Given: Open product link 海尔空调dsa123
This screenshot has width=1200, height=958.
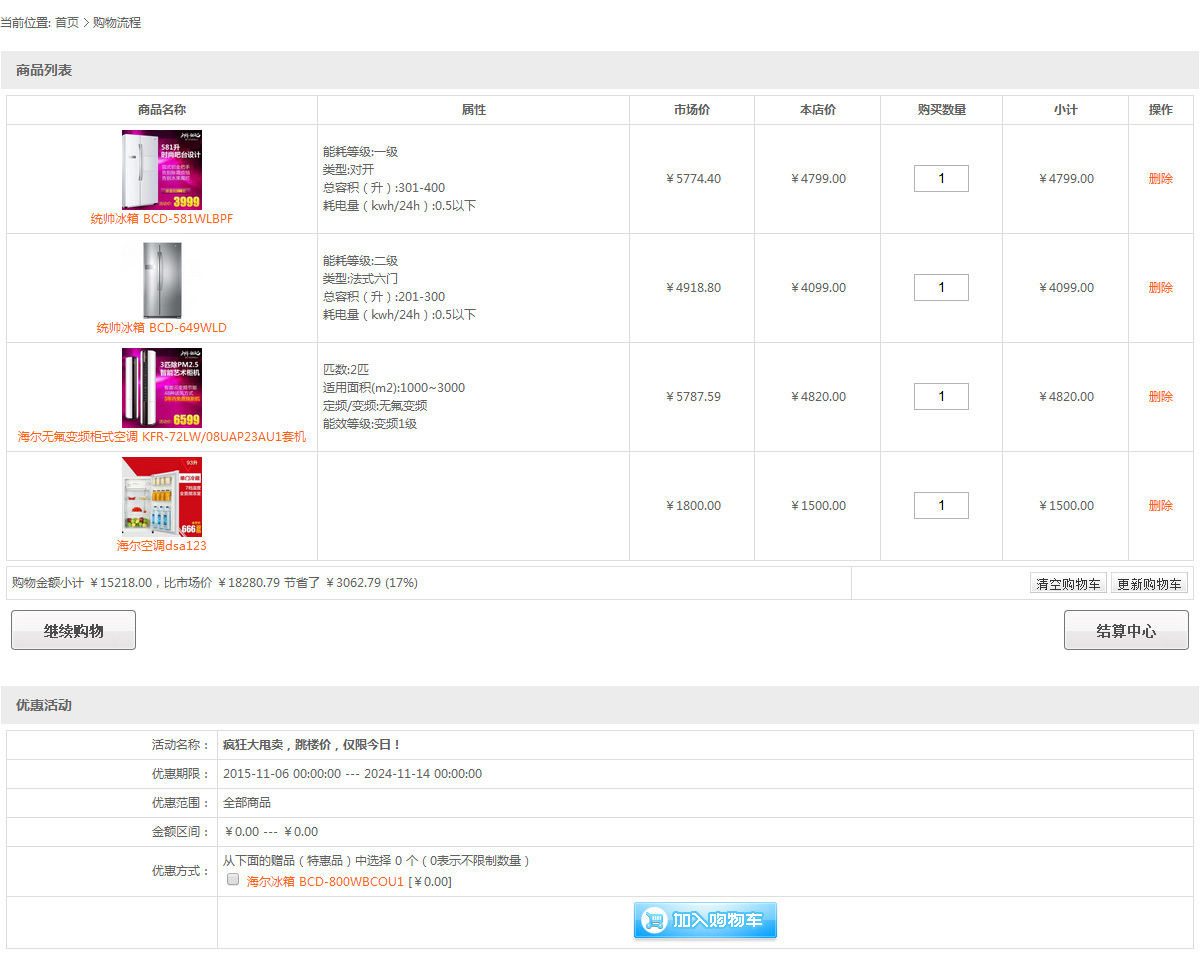Looking at the screenshot, I should coord(162,546).
